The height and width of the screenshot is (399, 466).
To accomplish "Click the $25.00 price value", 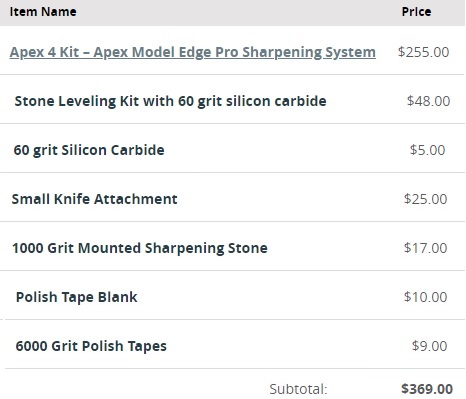I will coord(426,199).
